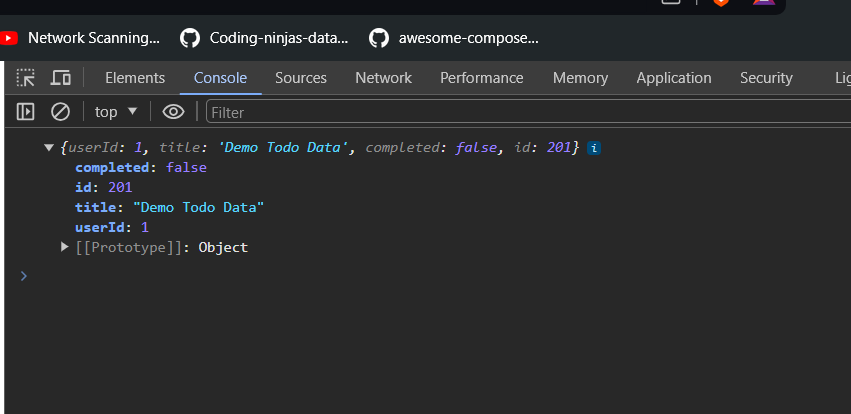This screenshot has width=851, height=414.
Task: Activate the inspect element picker icon
Action: coord(26,78)
